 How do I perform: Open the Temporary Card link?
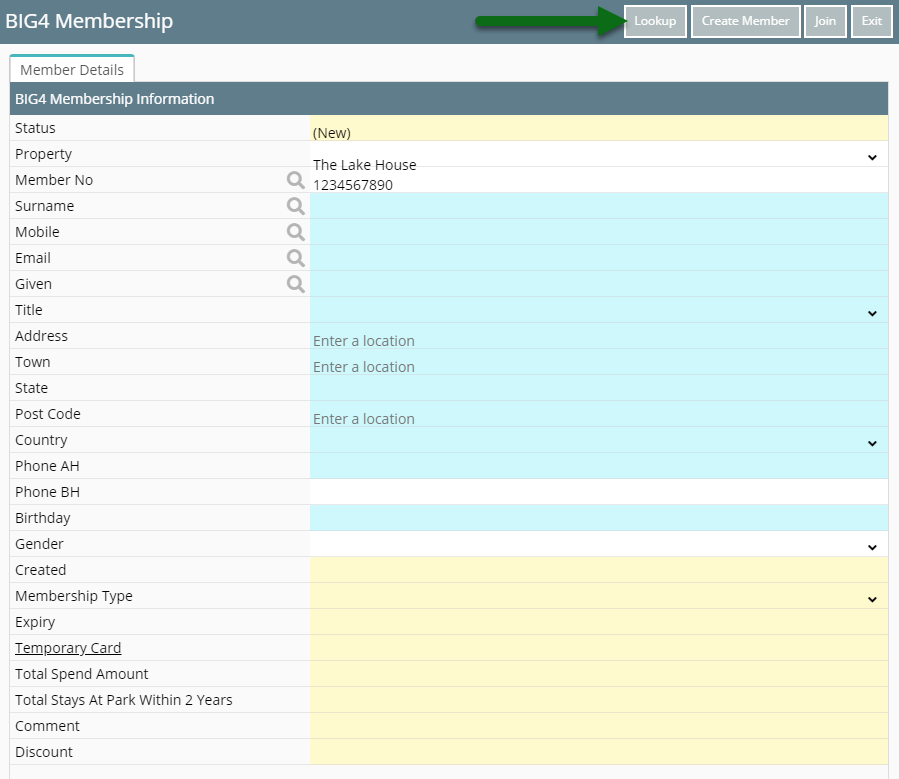[x=68, y=648]
